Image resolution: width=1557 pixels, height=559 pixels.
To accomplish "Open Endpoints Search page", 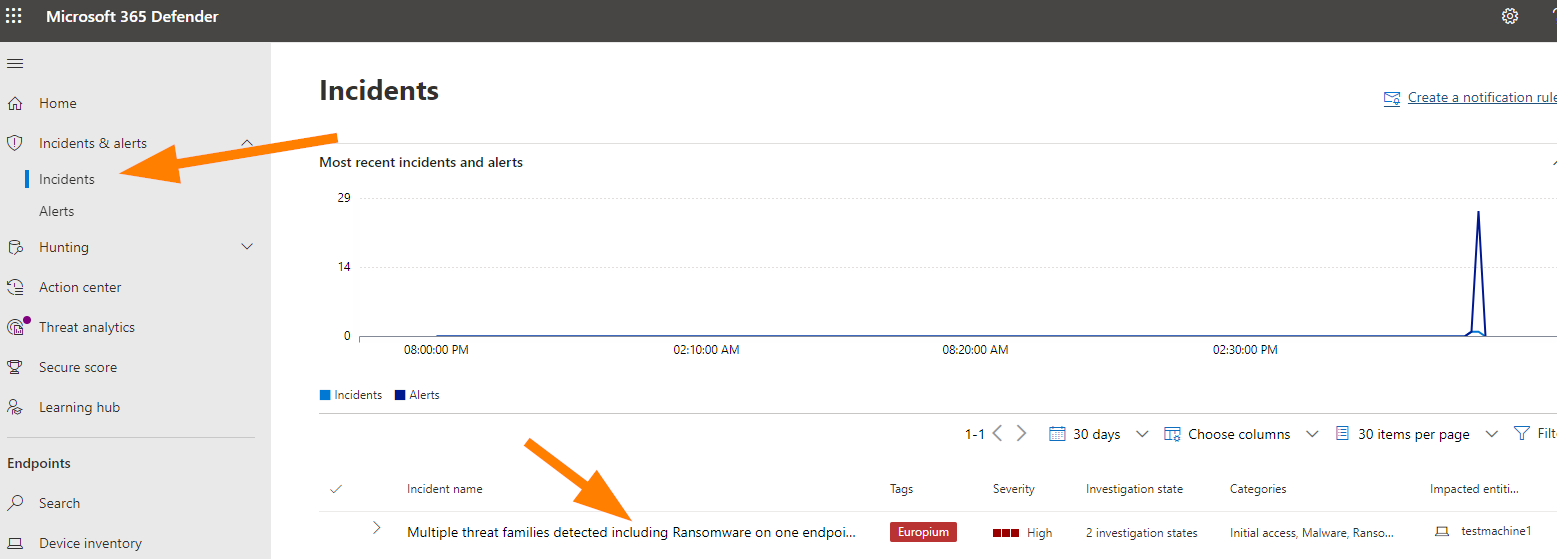I will pyautogui.click(x=59, y=503).
